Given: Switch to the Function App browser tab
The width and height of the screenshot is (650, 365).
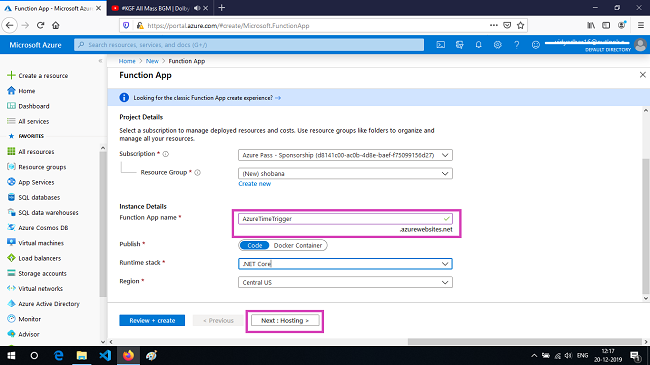Looking at the screenshot, I should tap(53, 8).
